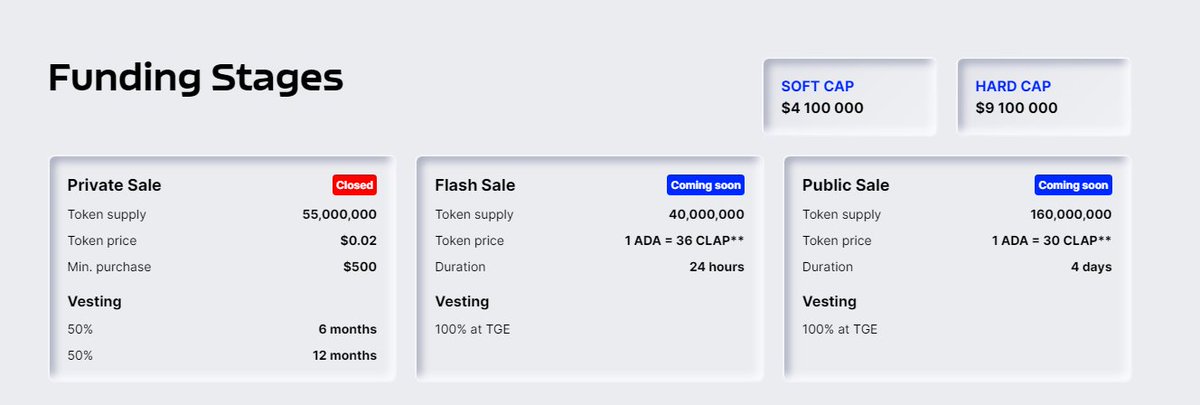This screenshot has width=1200, height=405.
Task: Select the SOFT CAP card
Action: pos(849,96)
